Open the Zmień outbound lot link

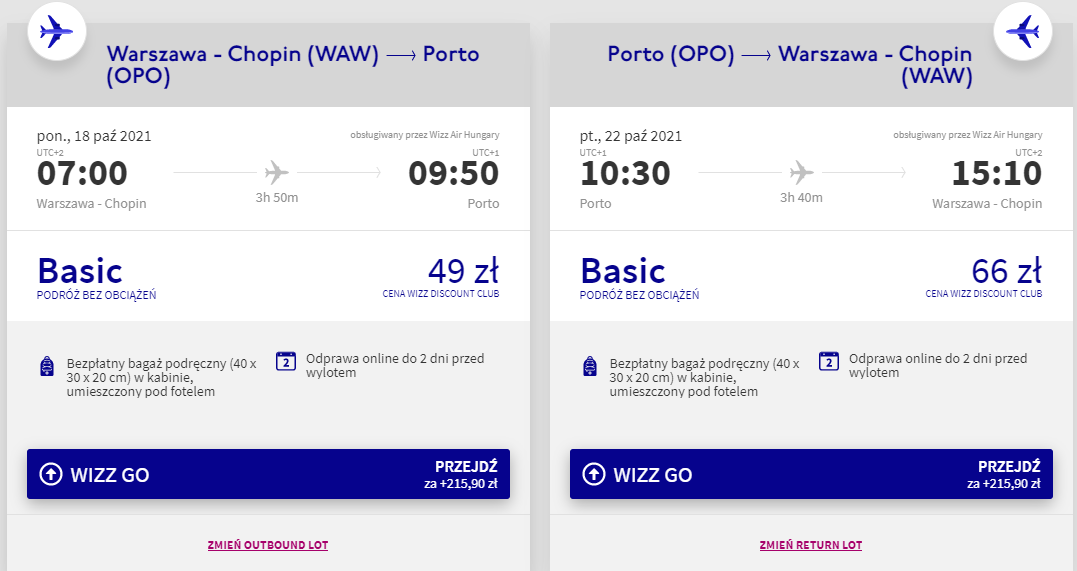268,545
